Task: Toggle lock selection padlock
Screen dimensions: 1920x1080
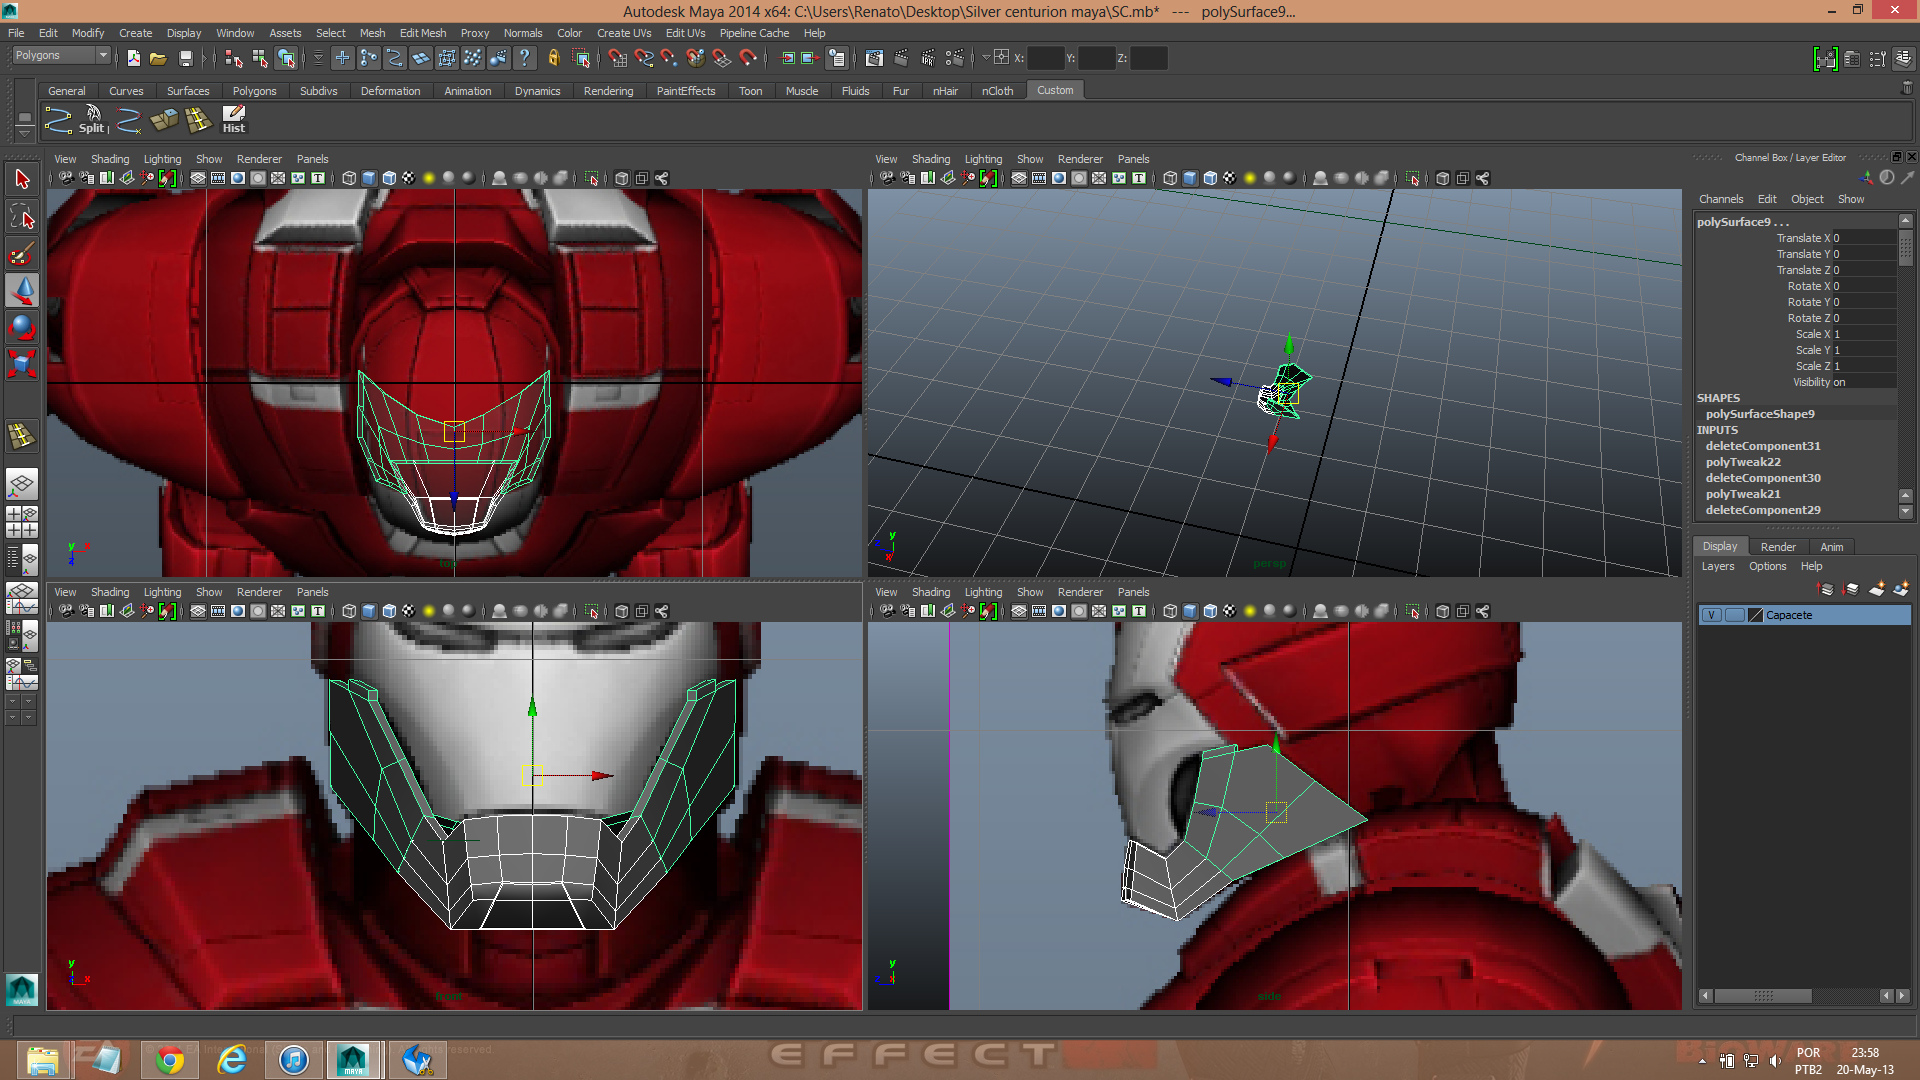Action: coord(553,58)
